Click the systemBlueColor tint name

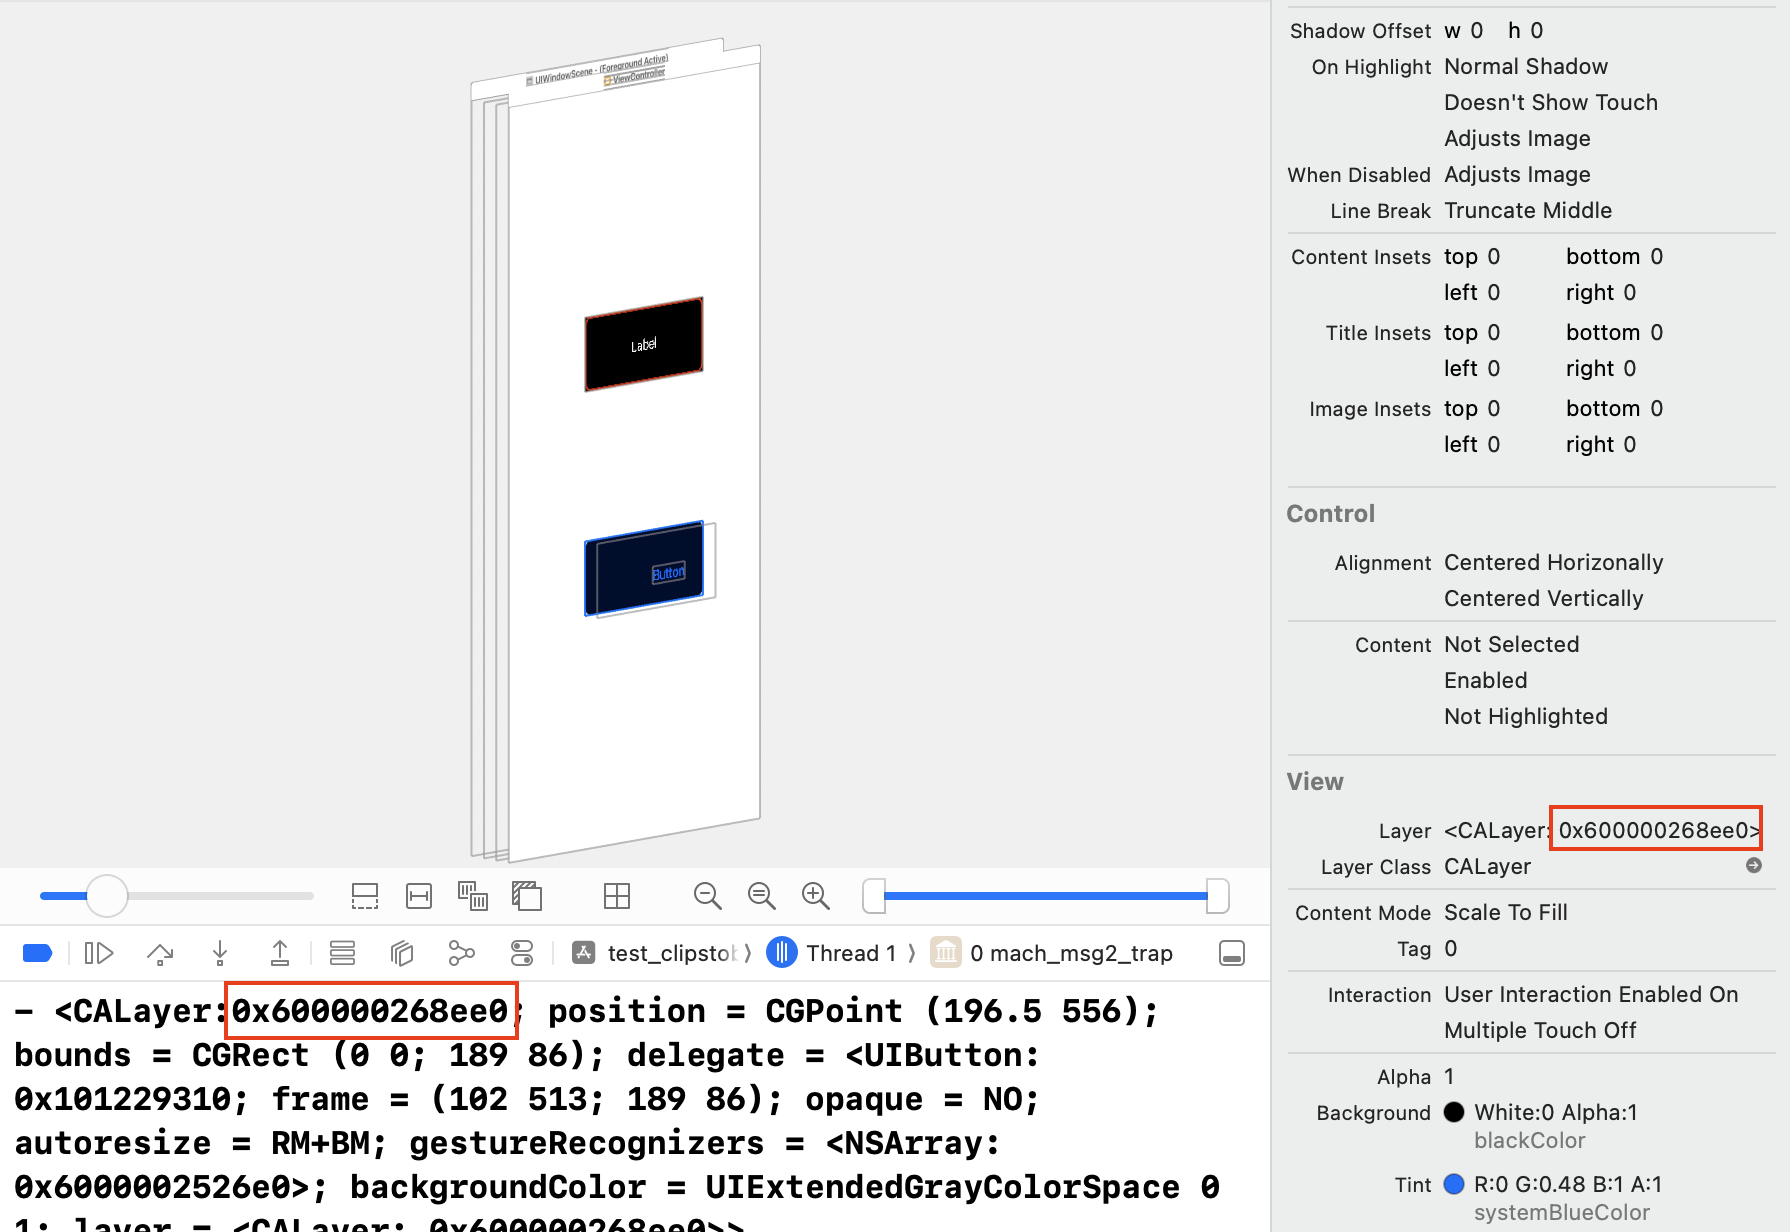[x=1562, y=1212]
